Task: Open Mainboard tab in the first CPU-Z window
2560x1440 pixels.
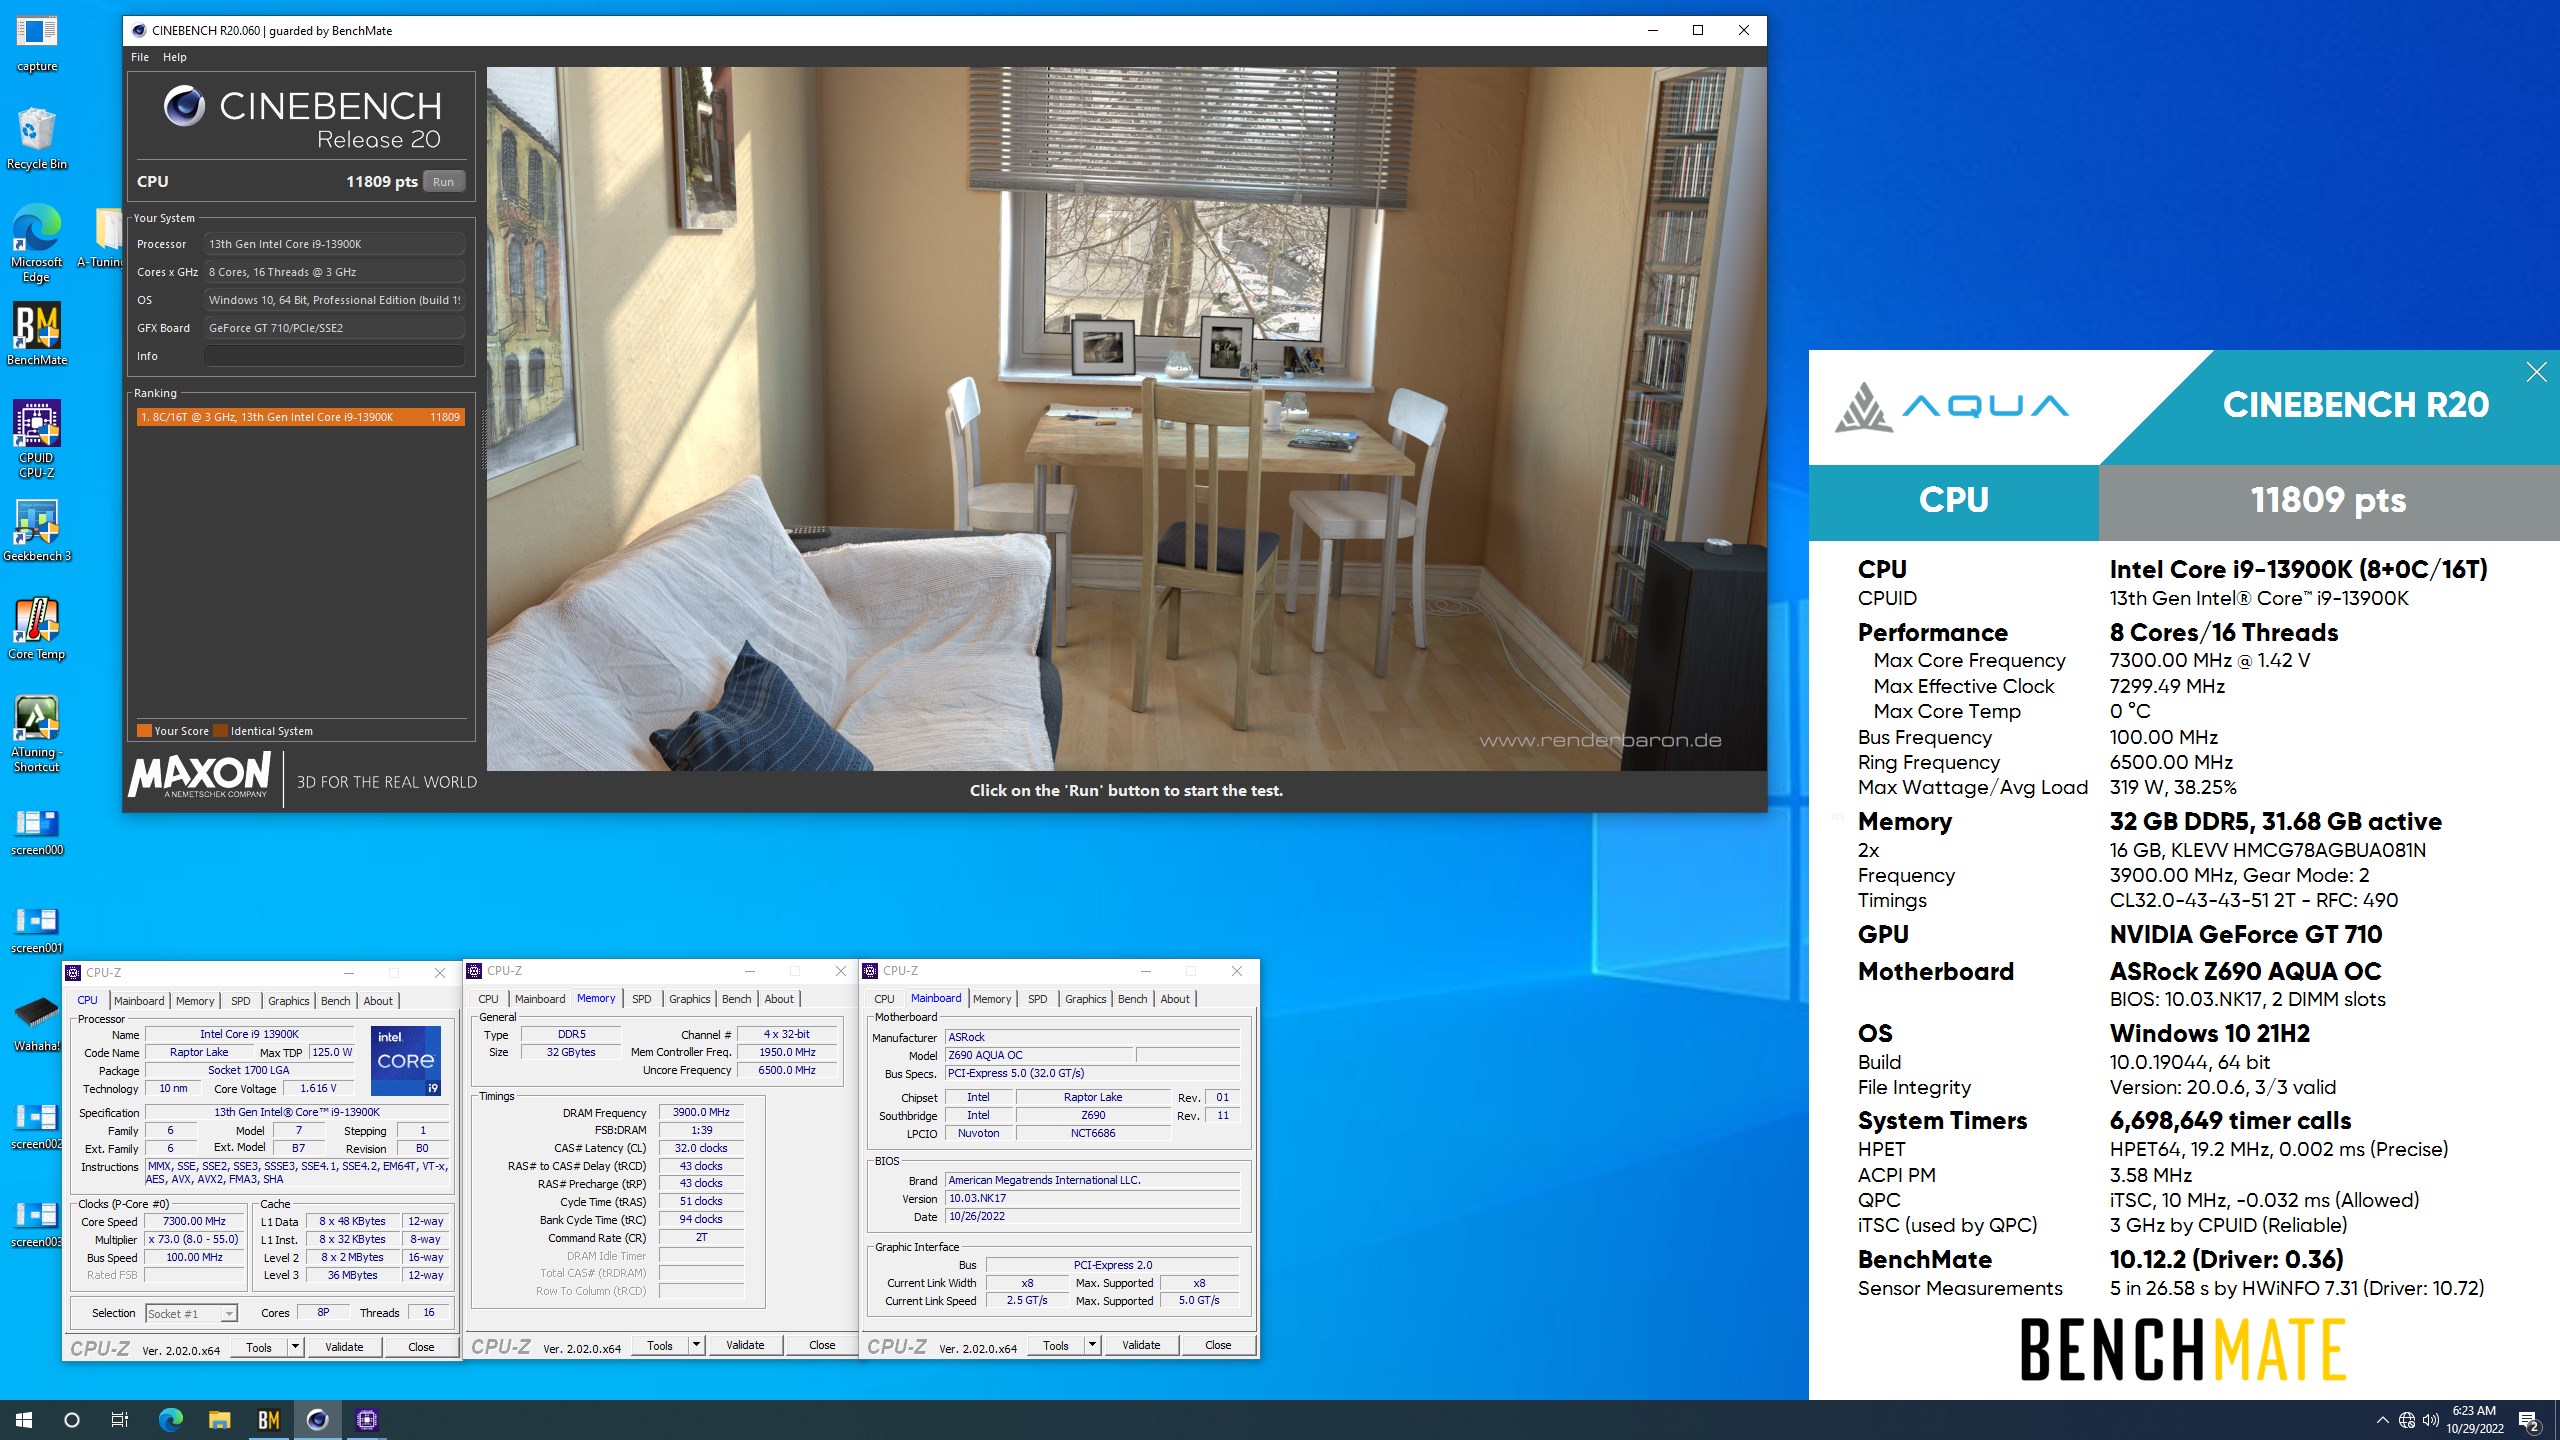Action: pyautogui.click(x=139, y=1001)
